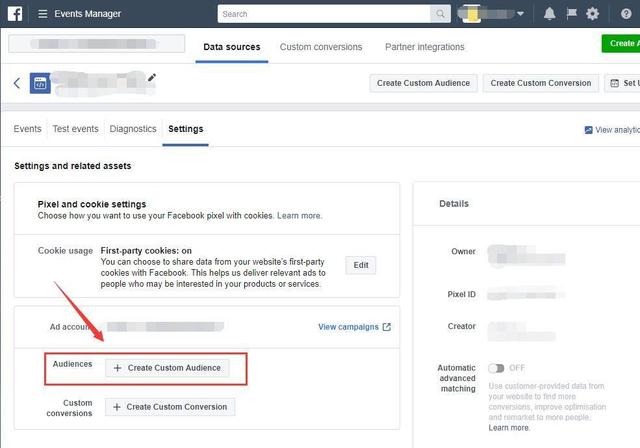Open the blurred ad account selector box
Image resolution: width=640 pixels, height=448 pixels.
coord(97,44)
